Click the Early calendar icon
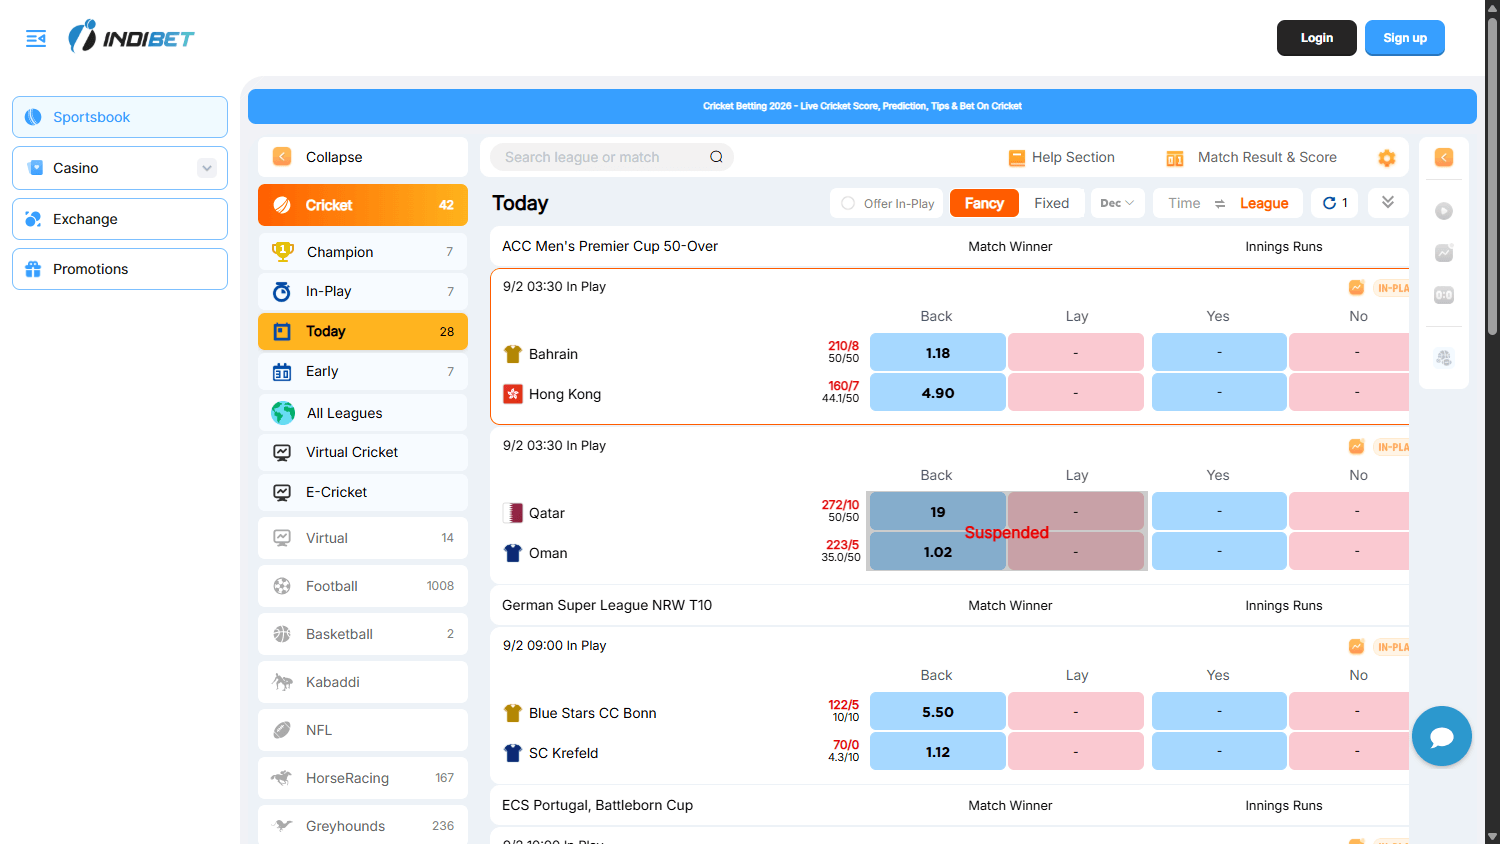The width and height of the screenshot is (1500, 844). coord(282,372)
